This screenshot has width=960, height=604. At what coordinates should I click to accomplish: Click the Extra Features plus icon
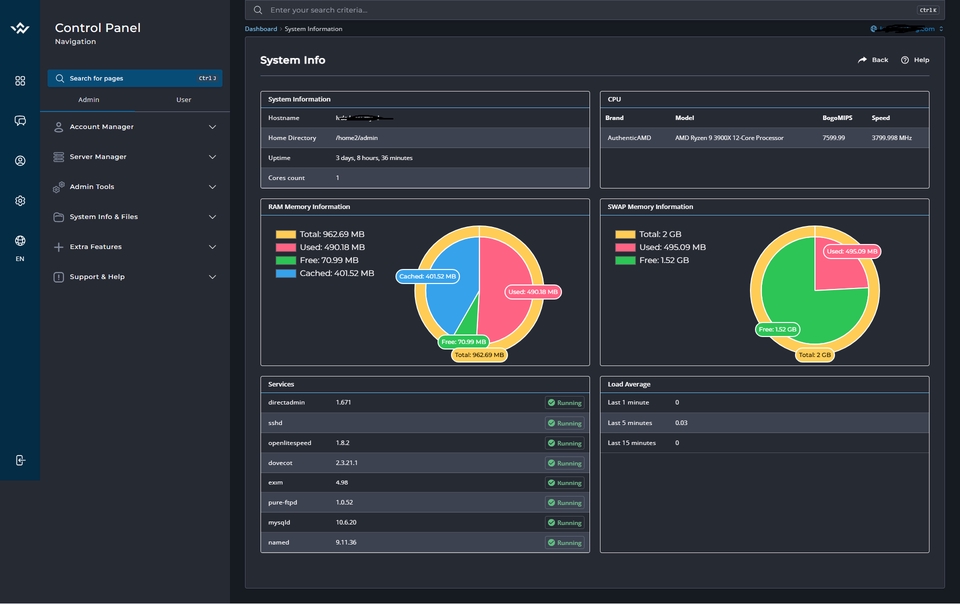[58, 247]
